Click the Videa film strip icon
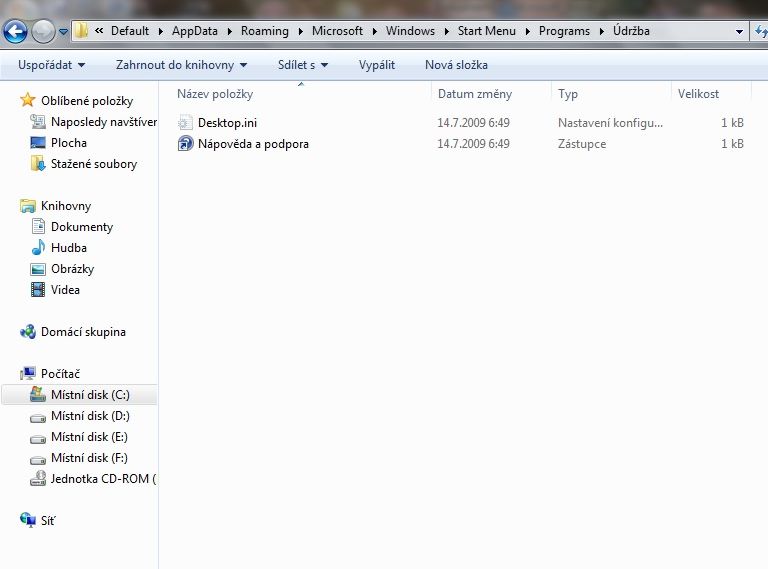Image resolution: width=768 pixels, height=569 pixels. tap(38, 289)
